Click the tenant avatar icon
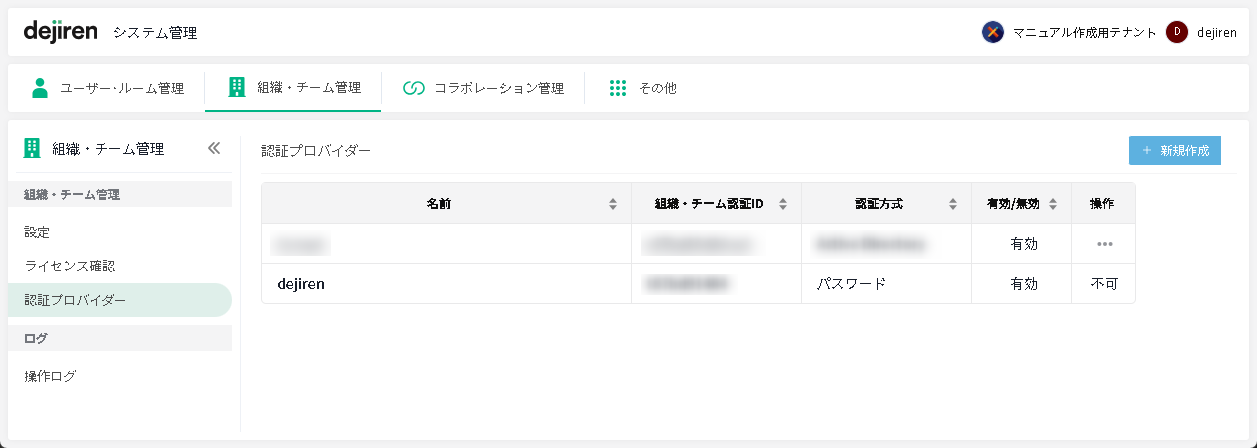 pyautogui.click(x=992, y=32)
